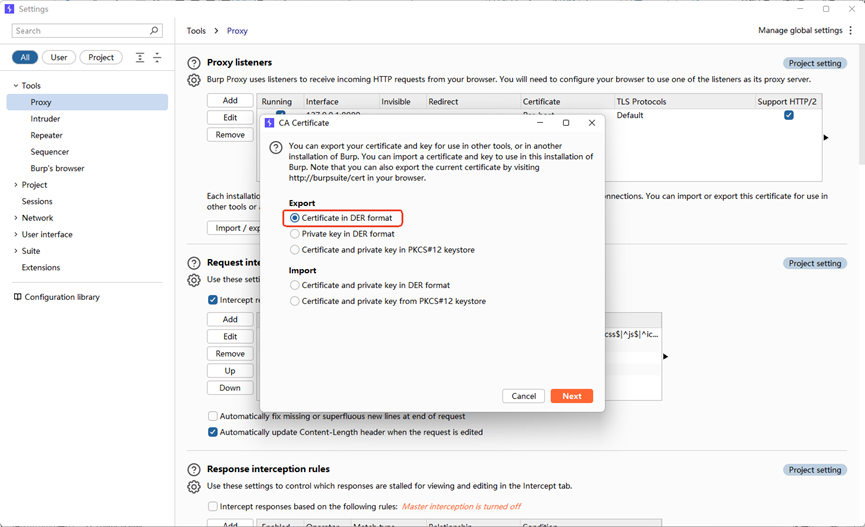Select the Project settings filter
The width and height of the screenshot is (865, 527).
click(x=101, y=57)
